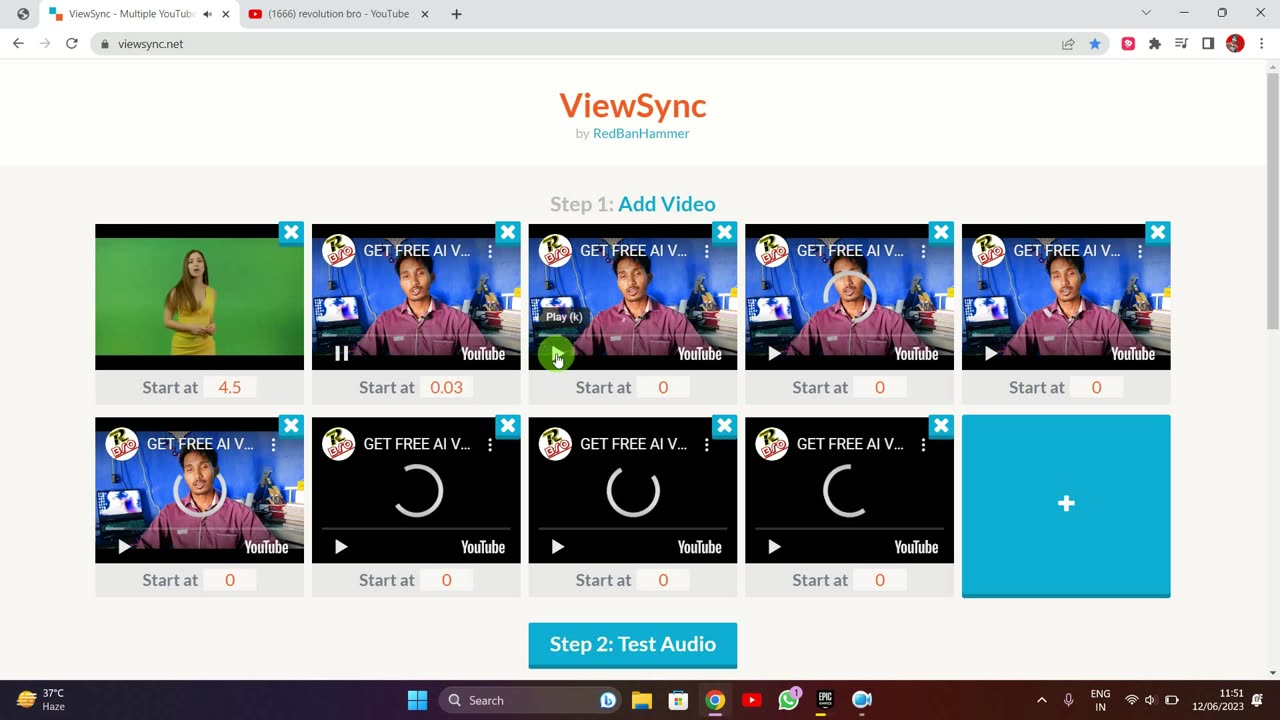The image size is (1280, 720).
Task: Click the blue bookmark star
Action: click(x=1095, y=44)
